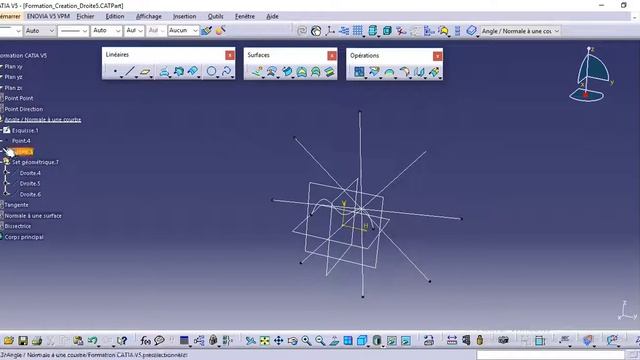This screenshot has width=640, height=360.
Task: Open the Angle / Normale à une courbe dropdown
Action: point(520,31)
